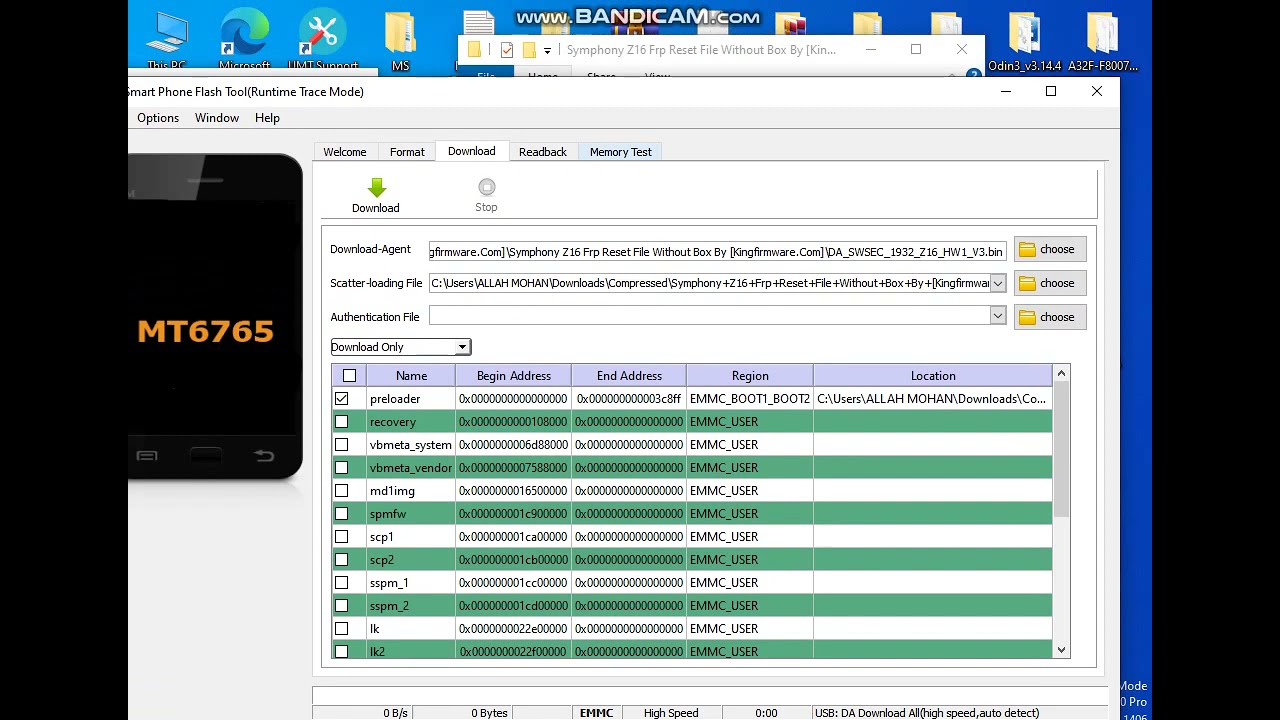Screen dimensions: 1280x720
Task: Click the USB: DA Download All status text
Action: tap(927, 713)
